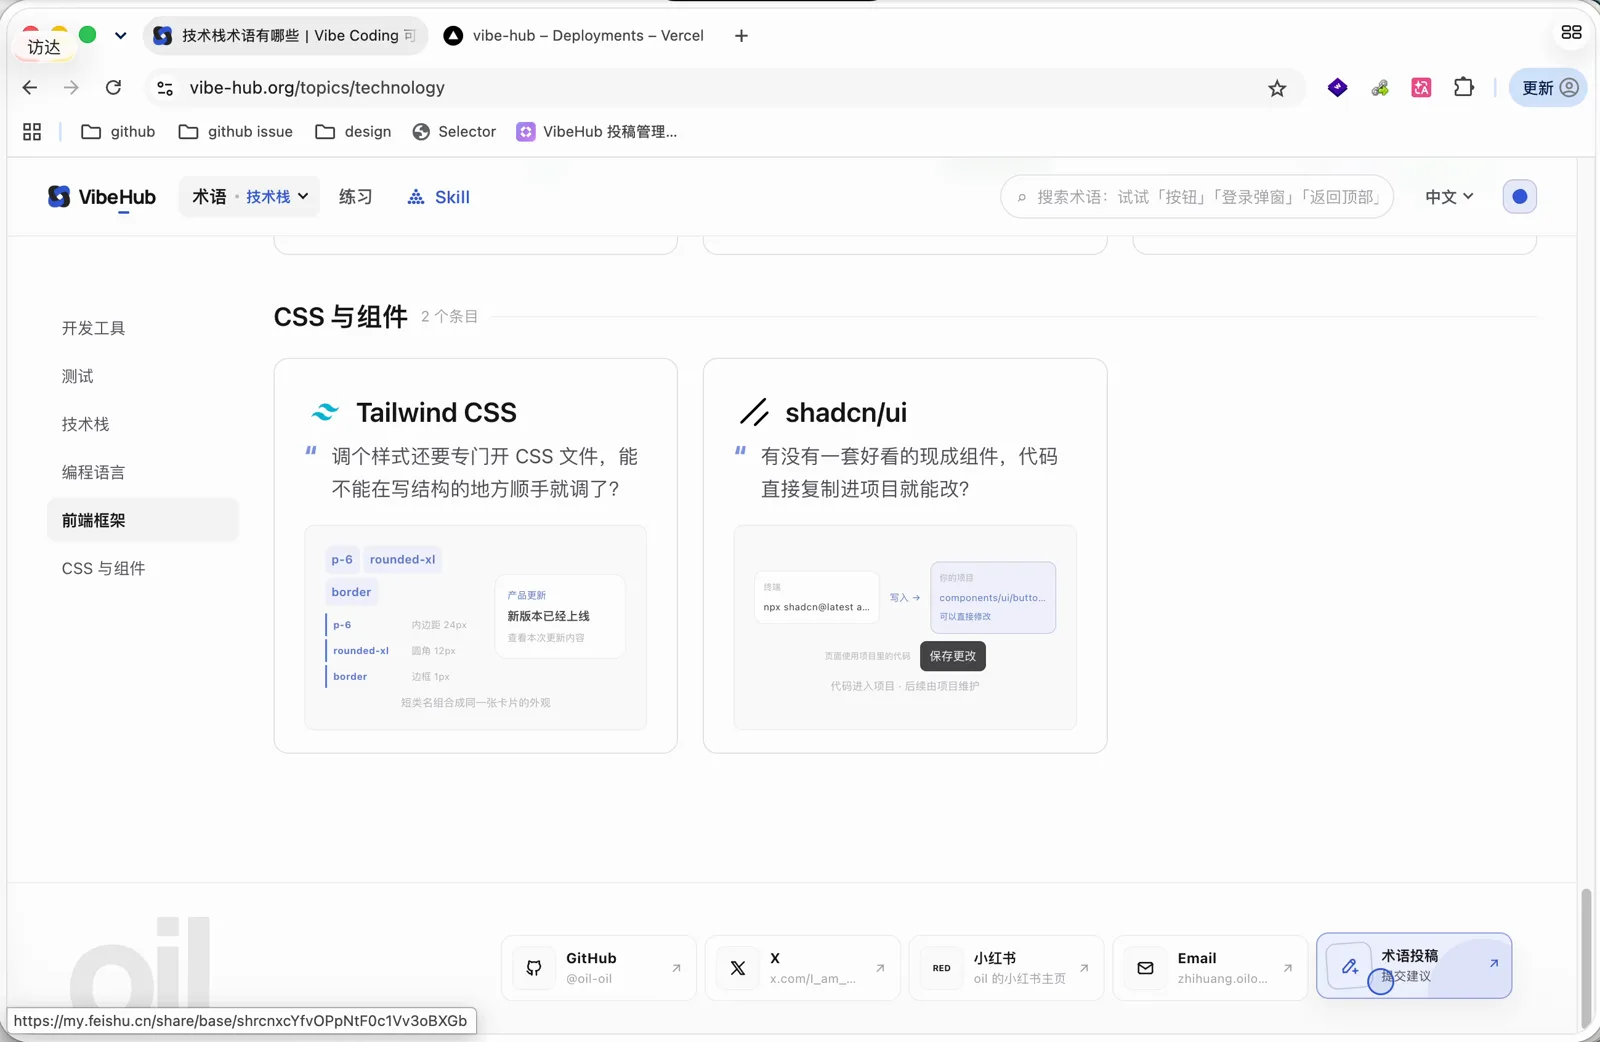
Task: Switch to 技术栈术语有哪些 Vibe Coding tab
Action: tap(285, 36)
